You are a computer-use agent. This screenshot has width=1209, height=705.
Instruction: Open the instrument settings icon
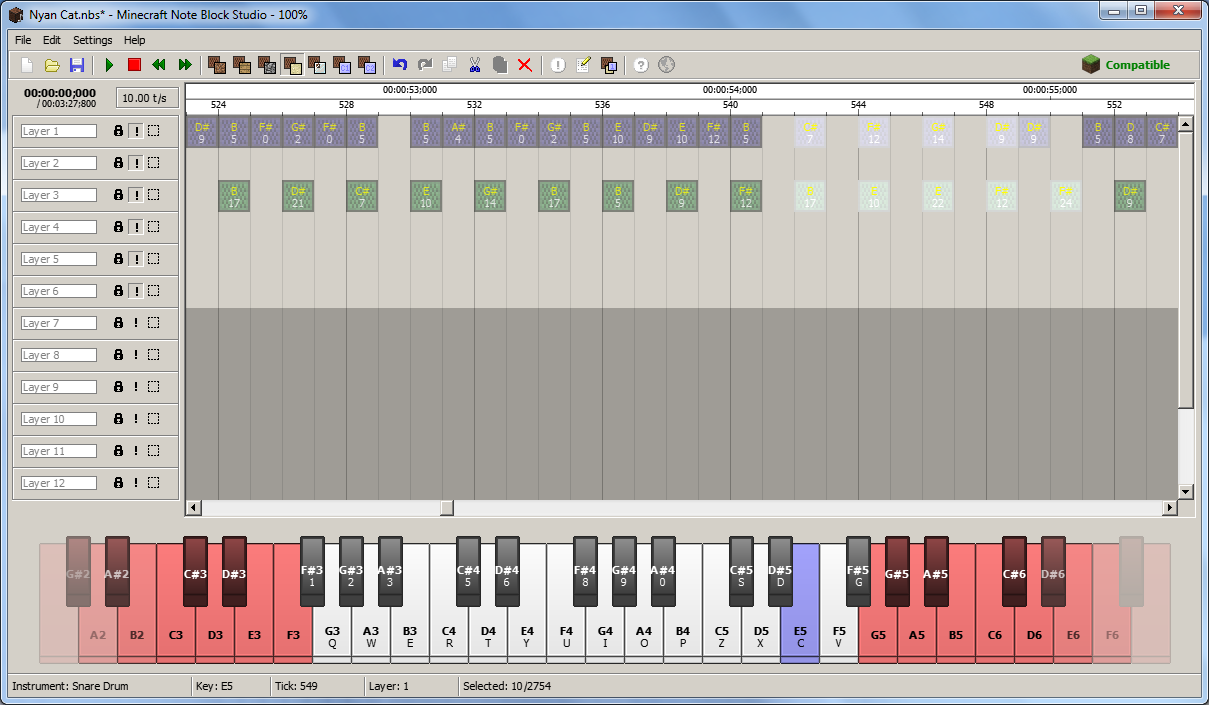click(608, 65)
